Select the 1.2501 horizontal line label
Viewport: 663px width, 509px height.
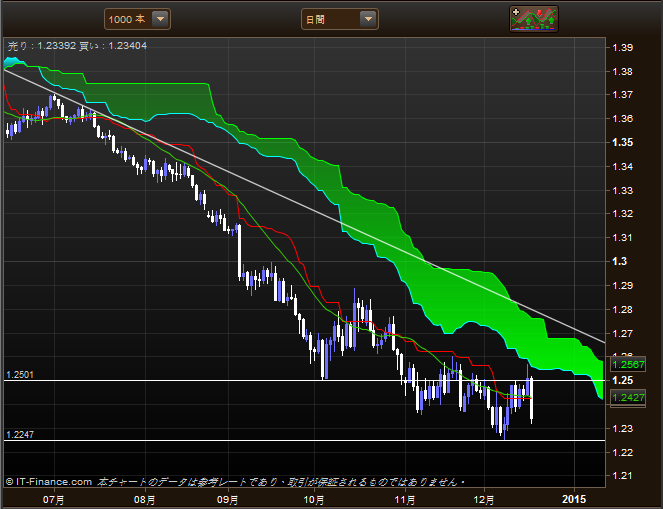point(20,375)
